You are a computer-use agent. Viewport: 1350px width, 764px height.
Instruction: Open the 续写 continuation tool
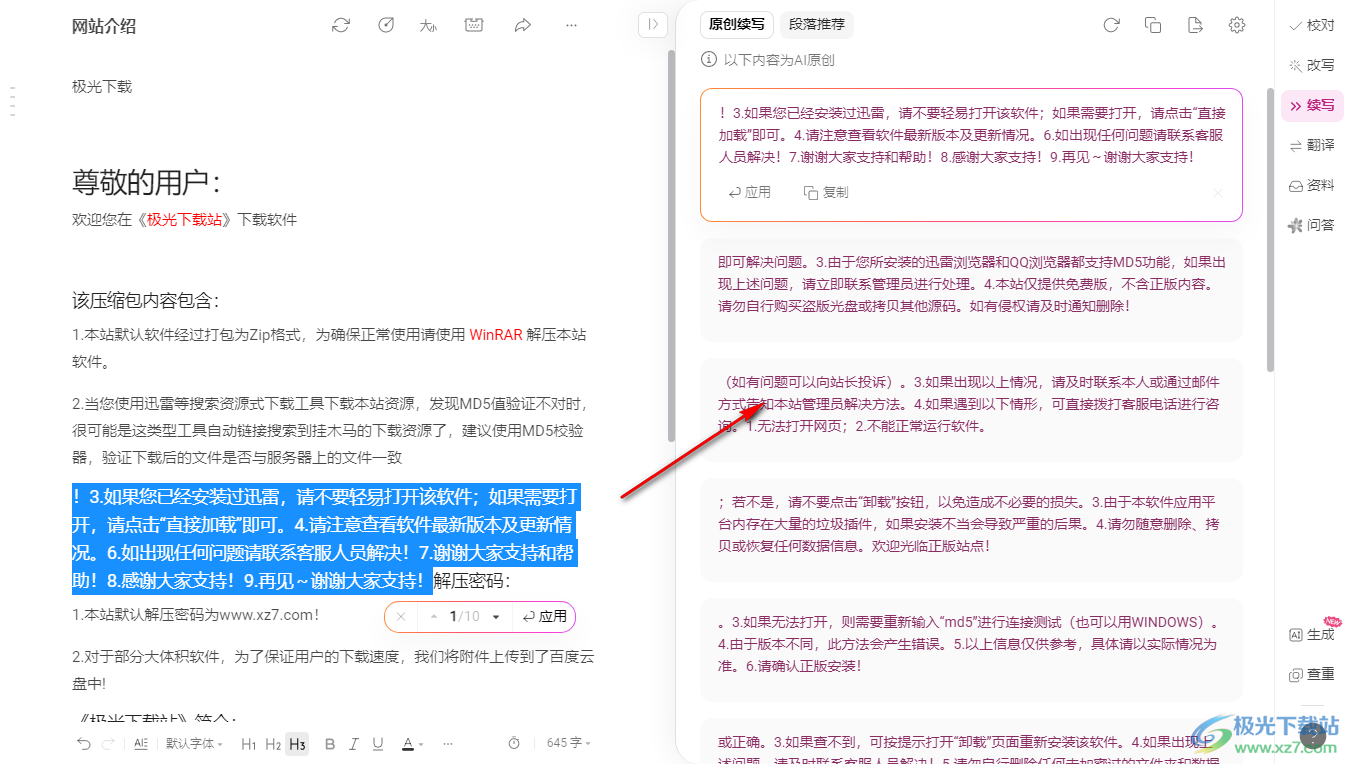point(1312,105)
